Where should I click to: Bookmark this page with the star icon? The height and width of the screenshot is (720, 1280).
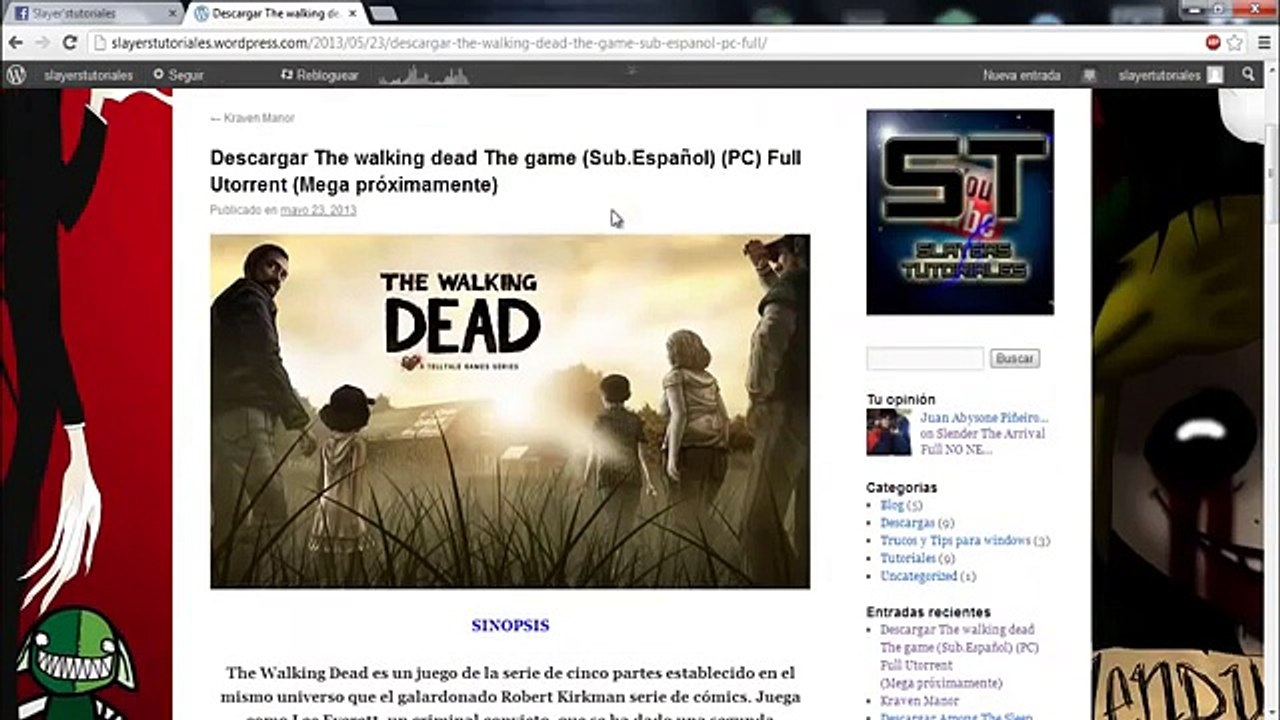[1235, 43]
